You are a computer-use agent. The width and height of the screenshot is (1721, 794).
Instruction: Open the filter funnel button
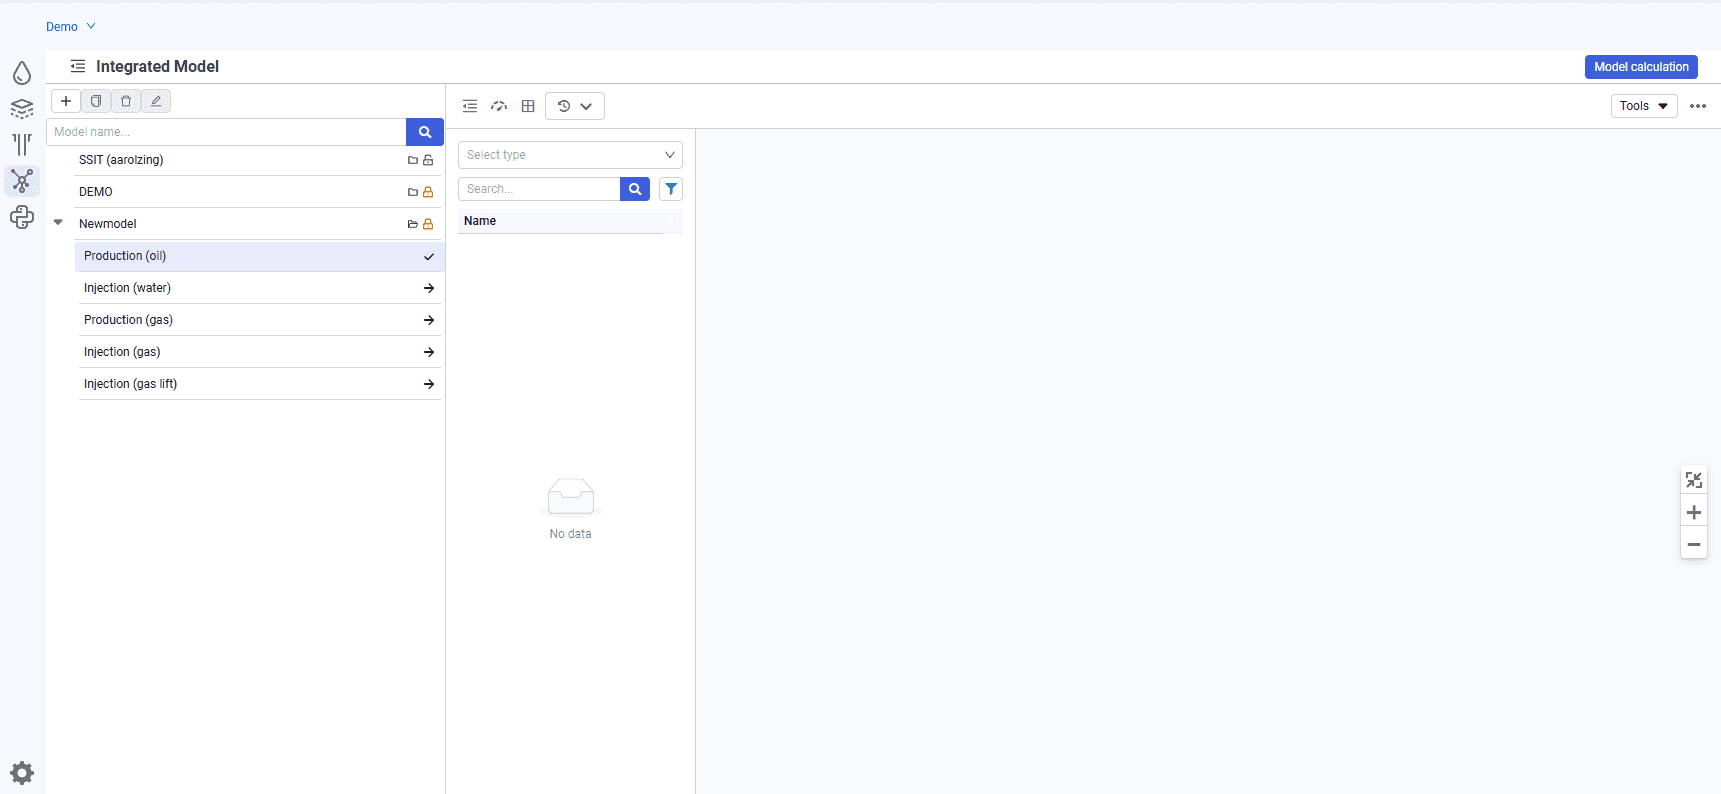click(671, 189)
